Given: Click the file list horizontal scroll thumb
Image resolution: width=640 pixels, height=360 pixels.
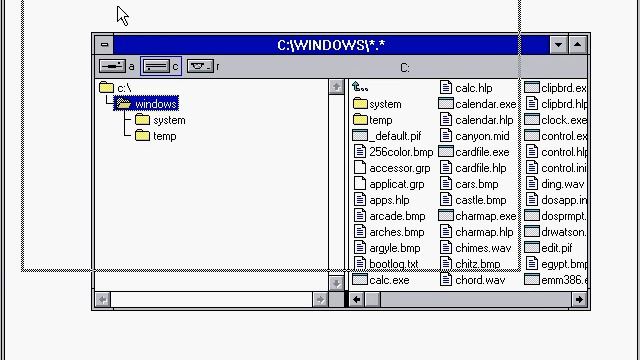Looking at the screenshot, I should tap(372, 300).
